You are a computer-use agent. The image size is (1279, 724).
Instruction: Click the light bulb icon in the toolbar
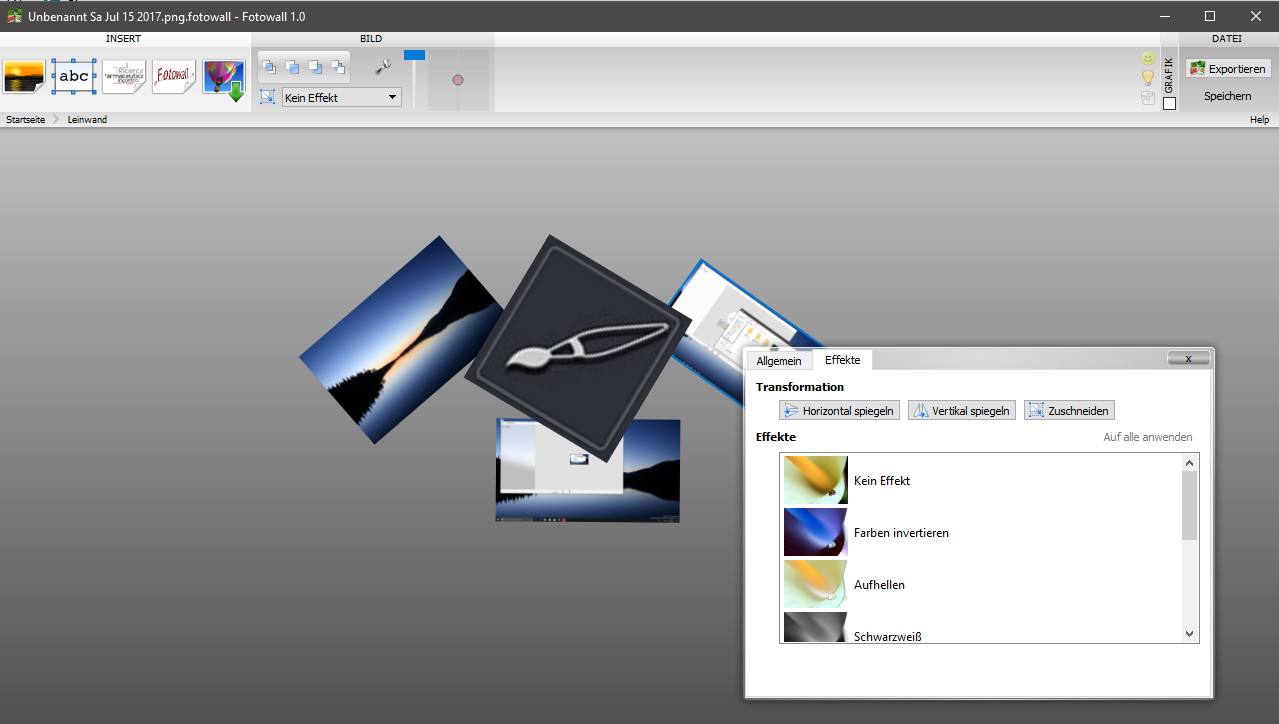(x=1148, y=78)
